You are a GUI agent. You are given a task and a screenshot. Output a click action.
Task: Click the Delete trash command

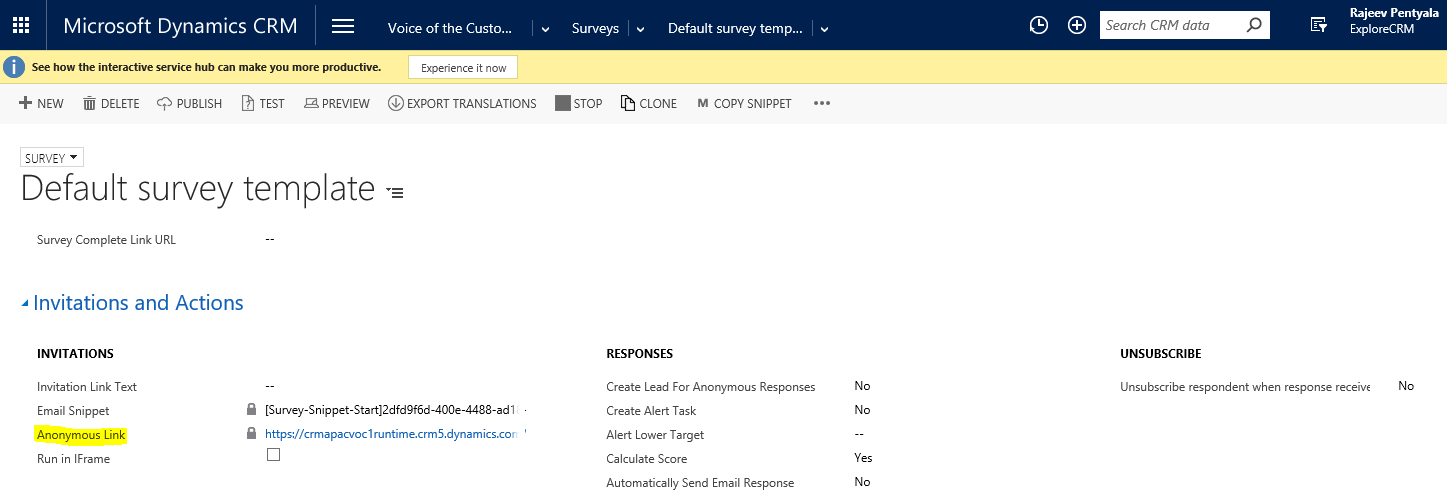pos(110,104)
